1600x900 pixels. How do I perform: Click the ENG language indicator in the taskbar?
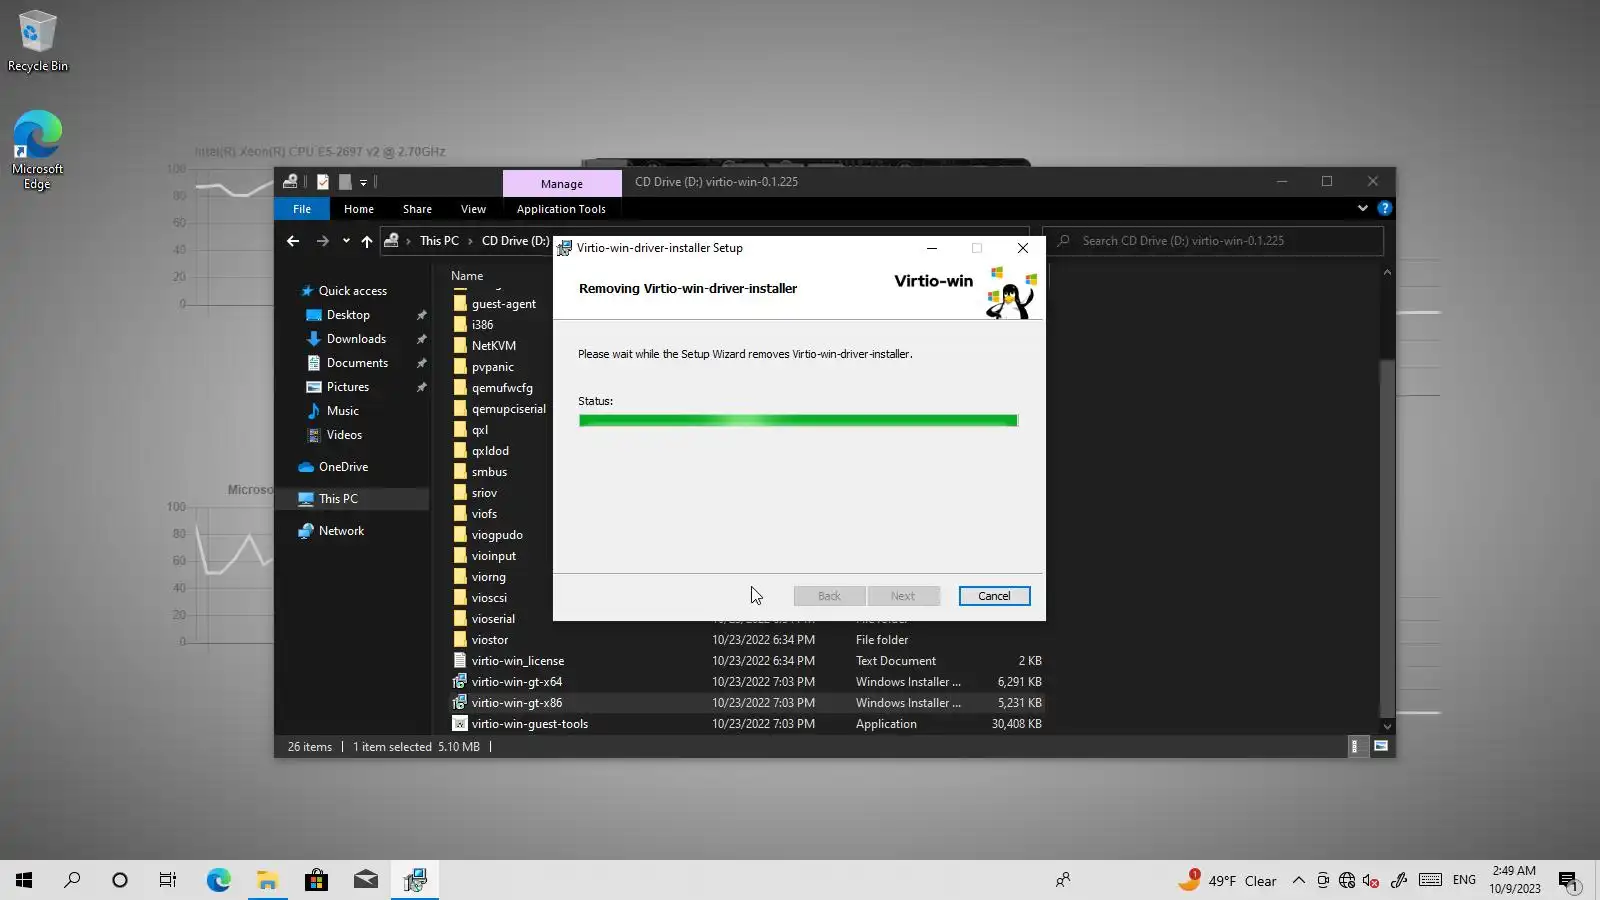pyautogui.click(x=1464, y=880)
